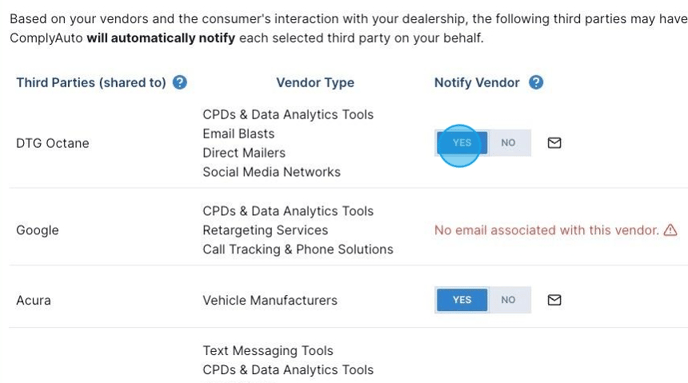Image resolution: width=688 pixels, height=383 pixels.
Task: Click Email Blasts under DTG Octane
Action: tap(238, 133)
